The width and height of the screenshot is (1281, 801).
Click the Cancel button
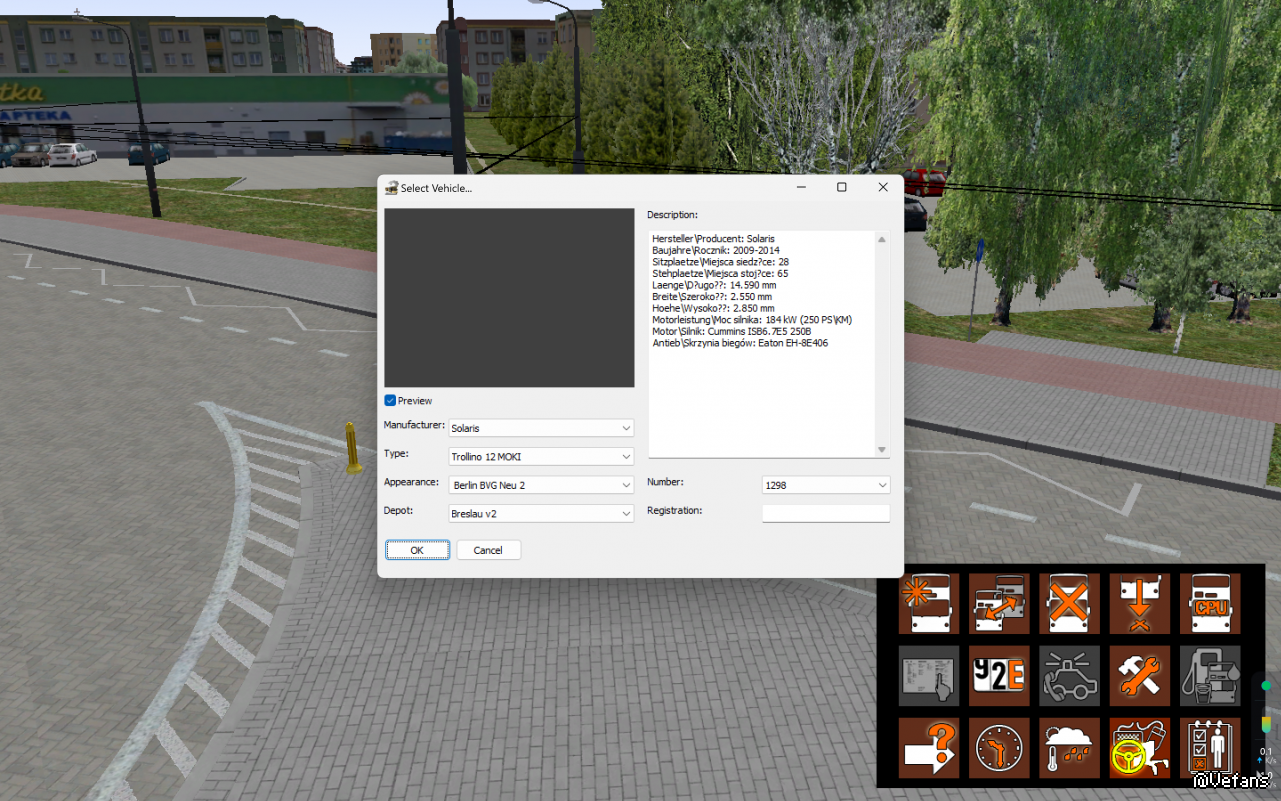coord(488,550)
